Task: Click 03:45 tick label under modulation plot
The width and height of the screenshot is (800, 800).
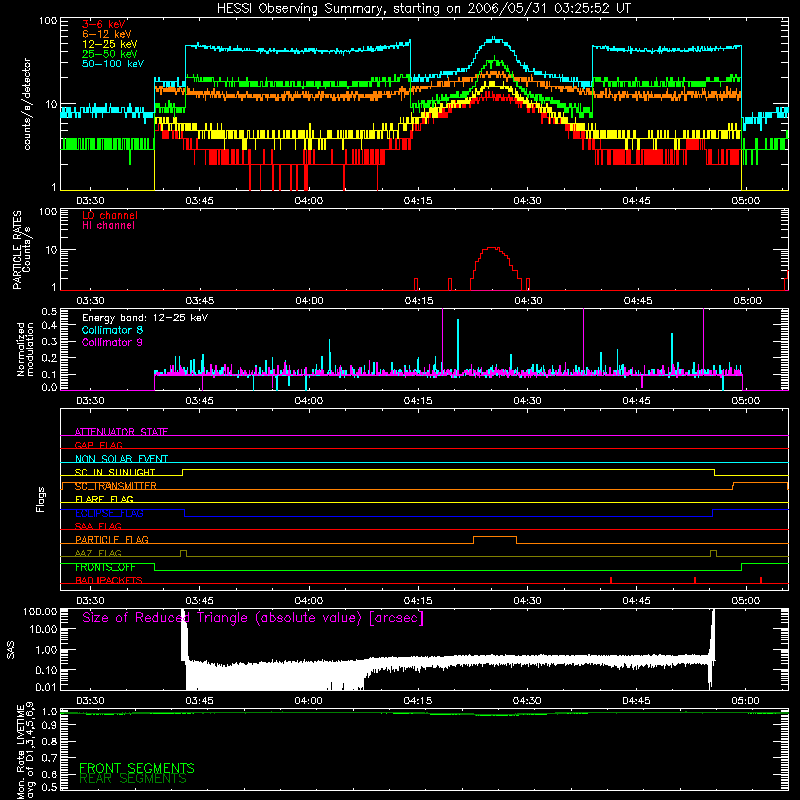Action: (199, 401)
